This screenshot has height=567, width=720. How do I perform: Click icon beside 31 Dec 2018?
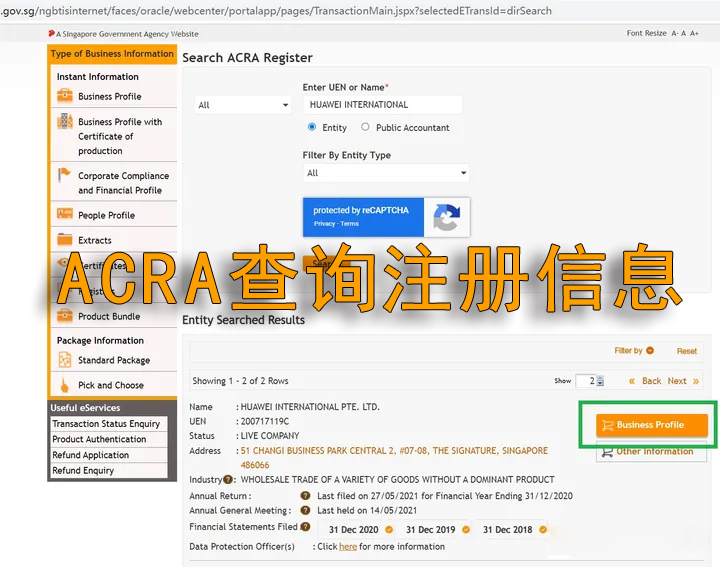click(543, 529)
